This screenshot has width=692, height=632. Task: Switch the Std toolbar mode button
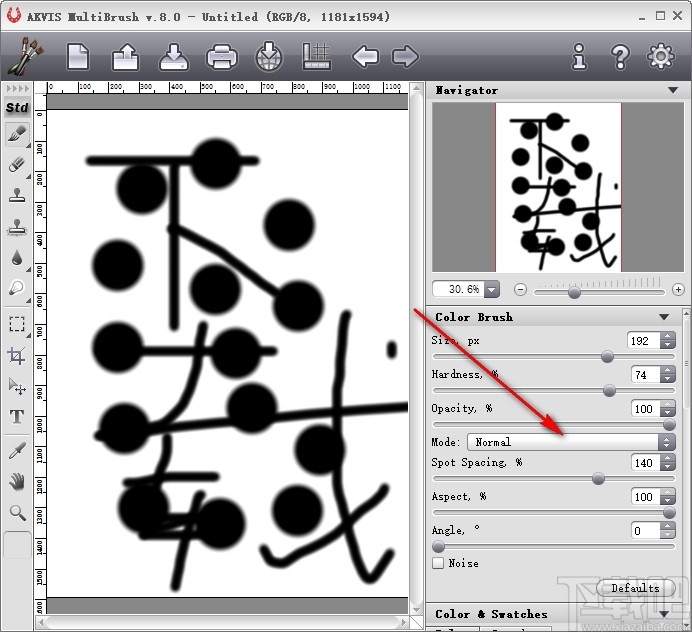point(17,108)
